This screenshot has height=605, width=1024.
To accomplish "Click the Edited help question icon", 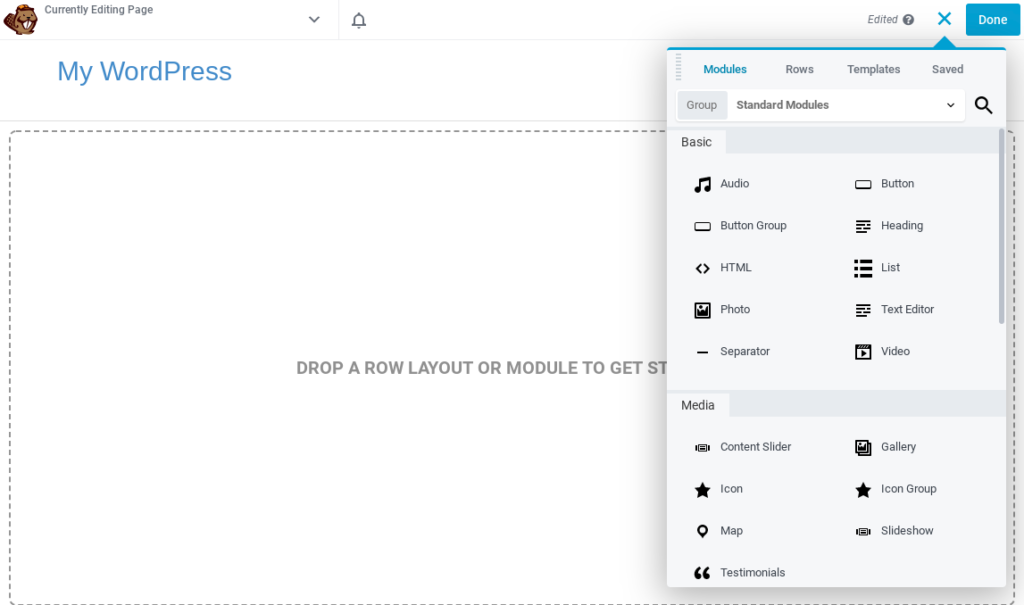I will (x=908, y=20).
